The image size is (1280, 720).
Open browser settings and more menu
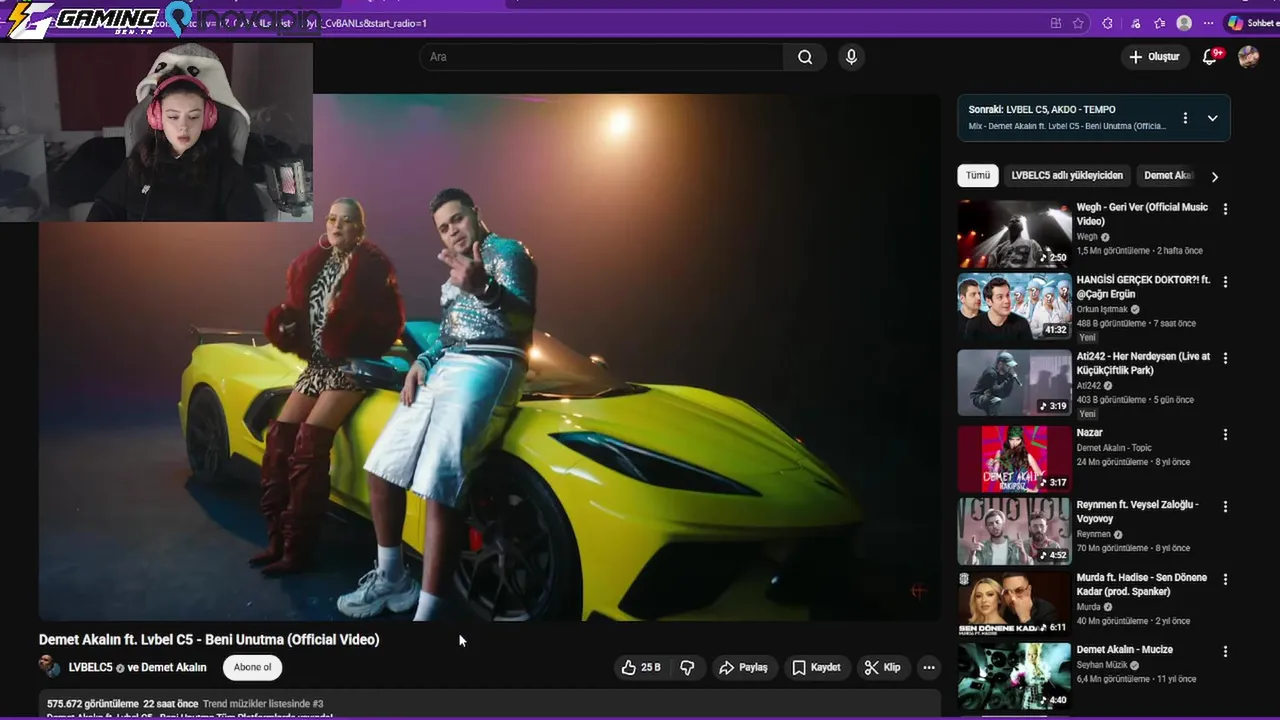coord(1210,23)
